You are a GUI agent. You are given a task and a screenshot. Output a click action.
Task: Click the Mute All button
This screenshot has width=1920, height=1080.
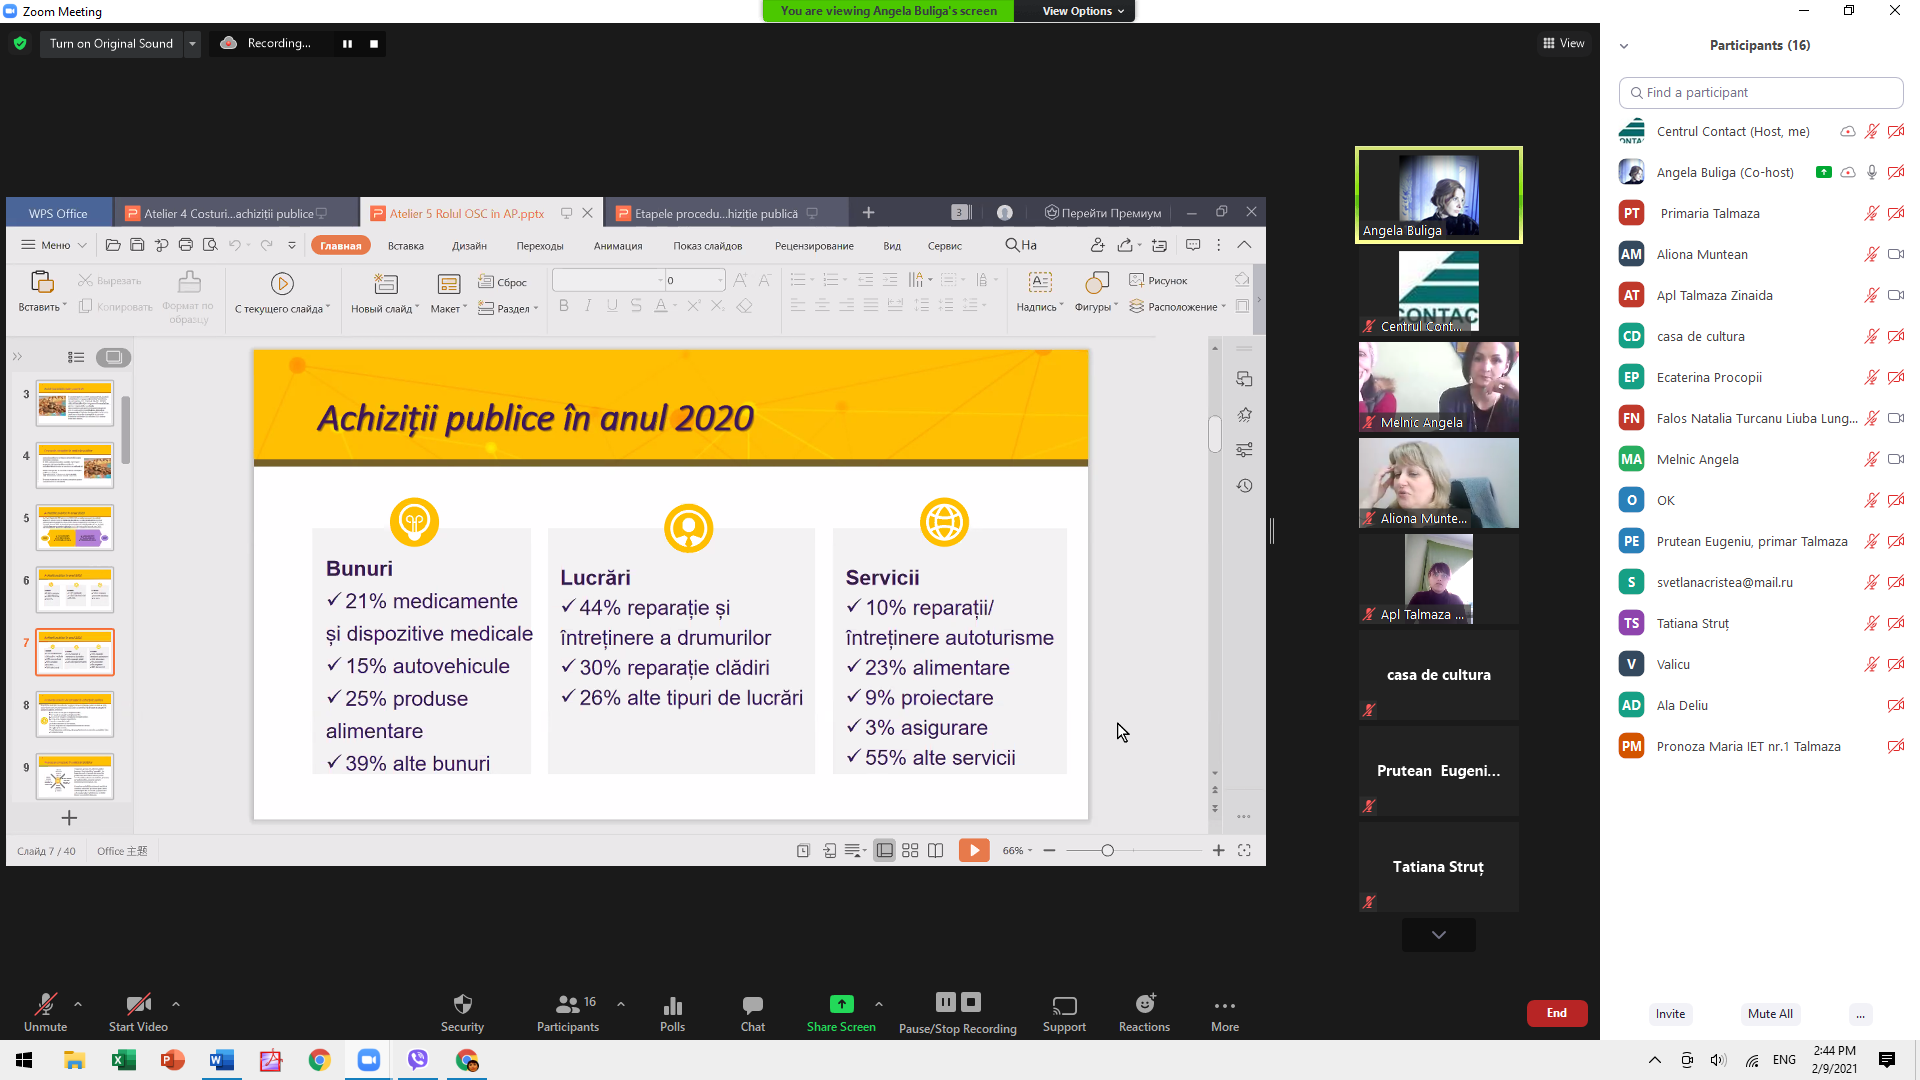[x=1769, y=1014]
